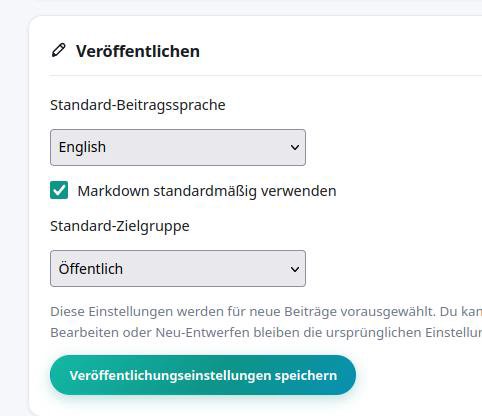
Task: Open the Standard-Zielgruppe audience dropdown
Action: [x=178, y=268]
